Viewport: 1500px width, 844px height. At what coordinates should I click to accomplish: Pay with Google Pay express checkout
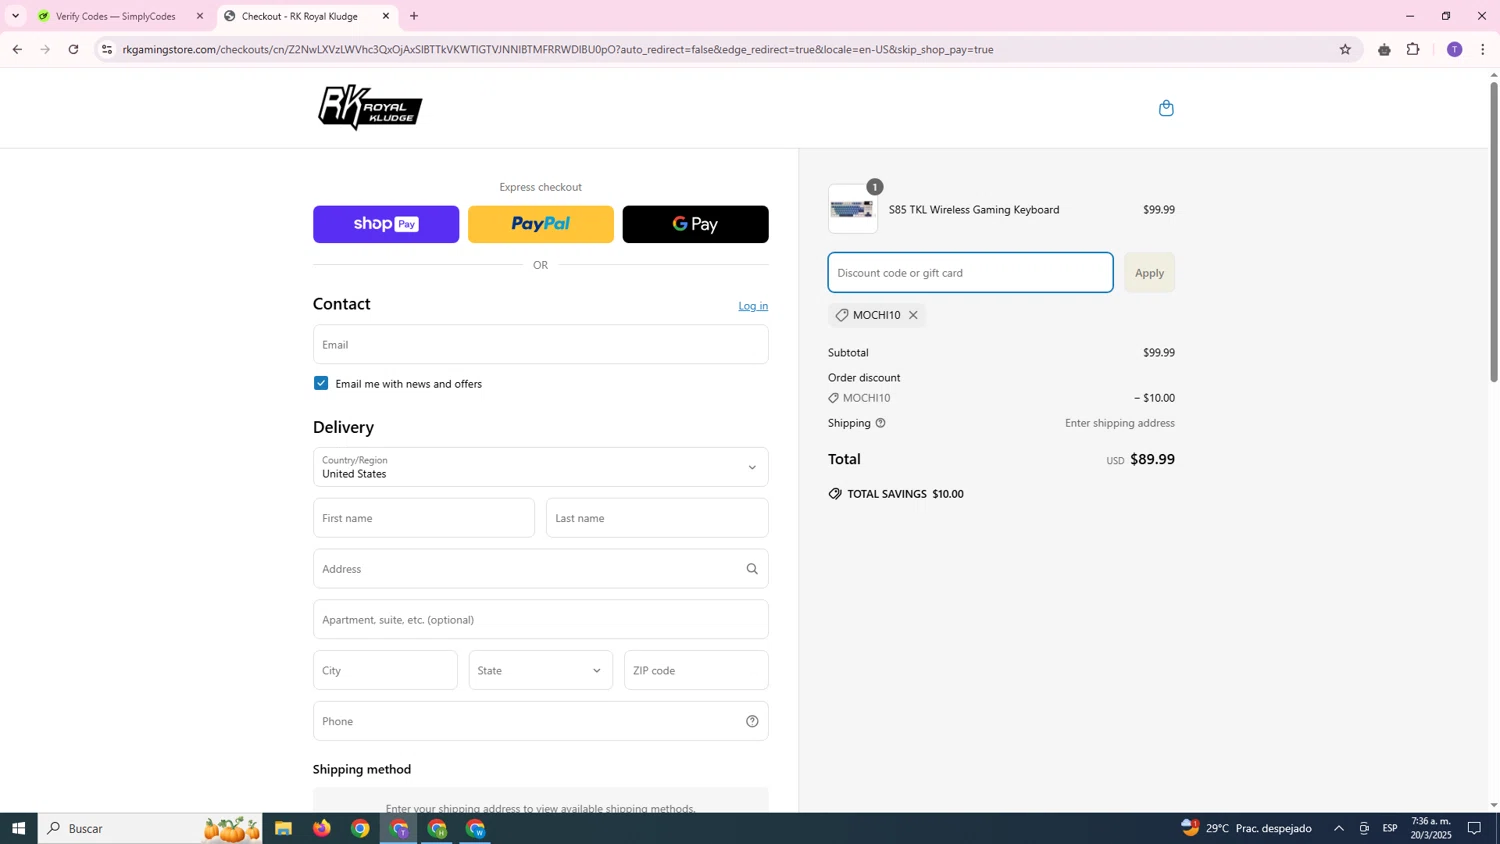point(696,224)
